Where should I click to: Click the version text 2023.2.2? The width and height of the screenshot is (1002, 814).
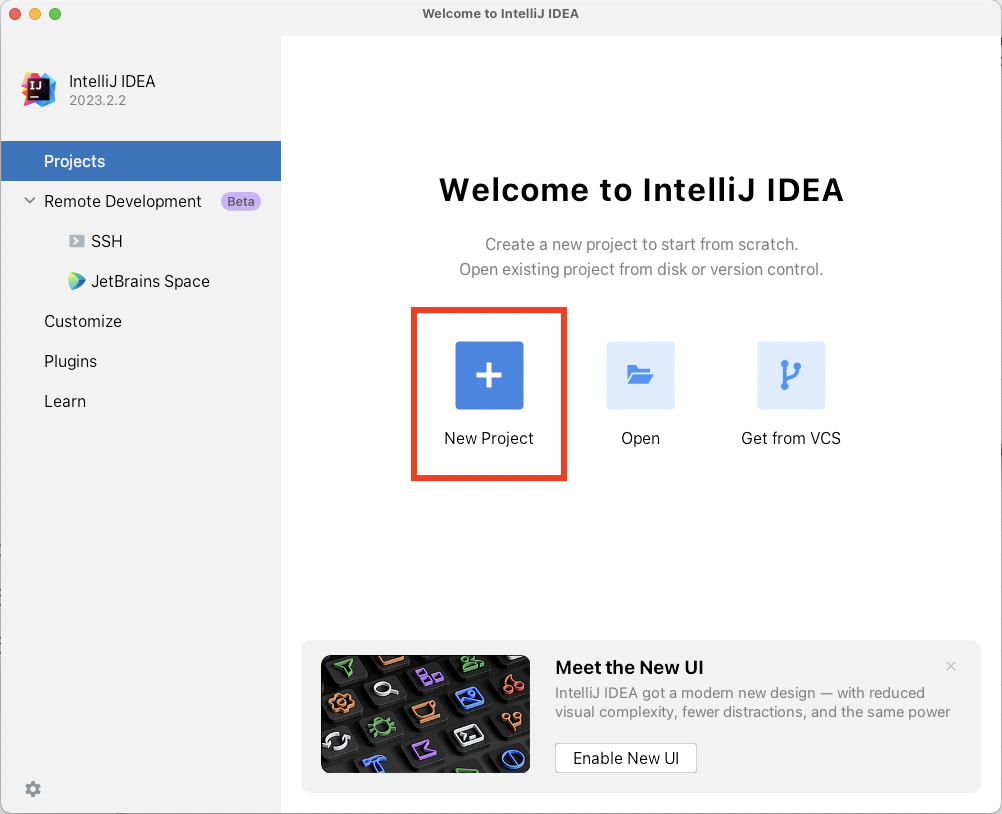coord(98,100)
